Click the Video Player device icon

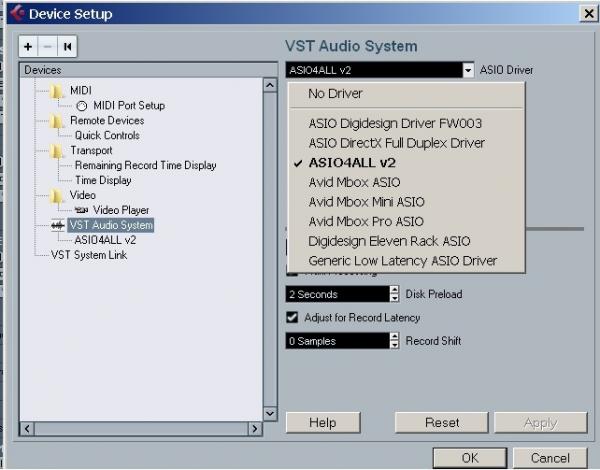click(81, 210)
